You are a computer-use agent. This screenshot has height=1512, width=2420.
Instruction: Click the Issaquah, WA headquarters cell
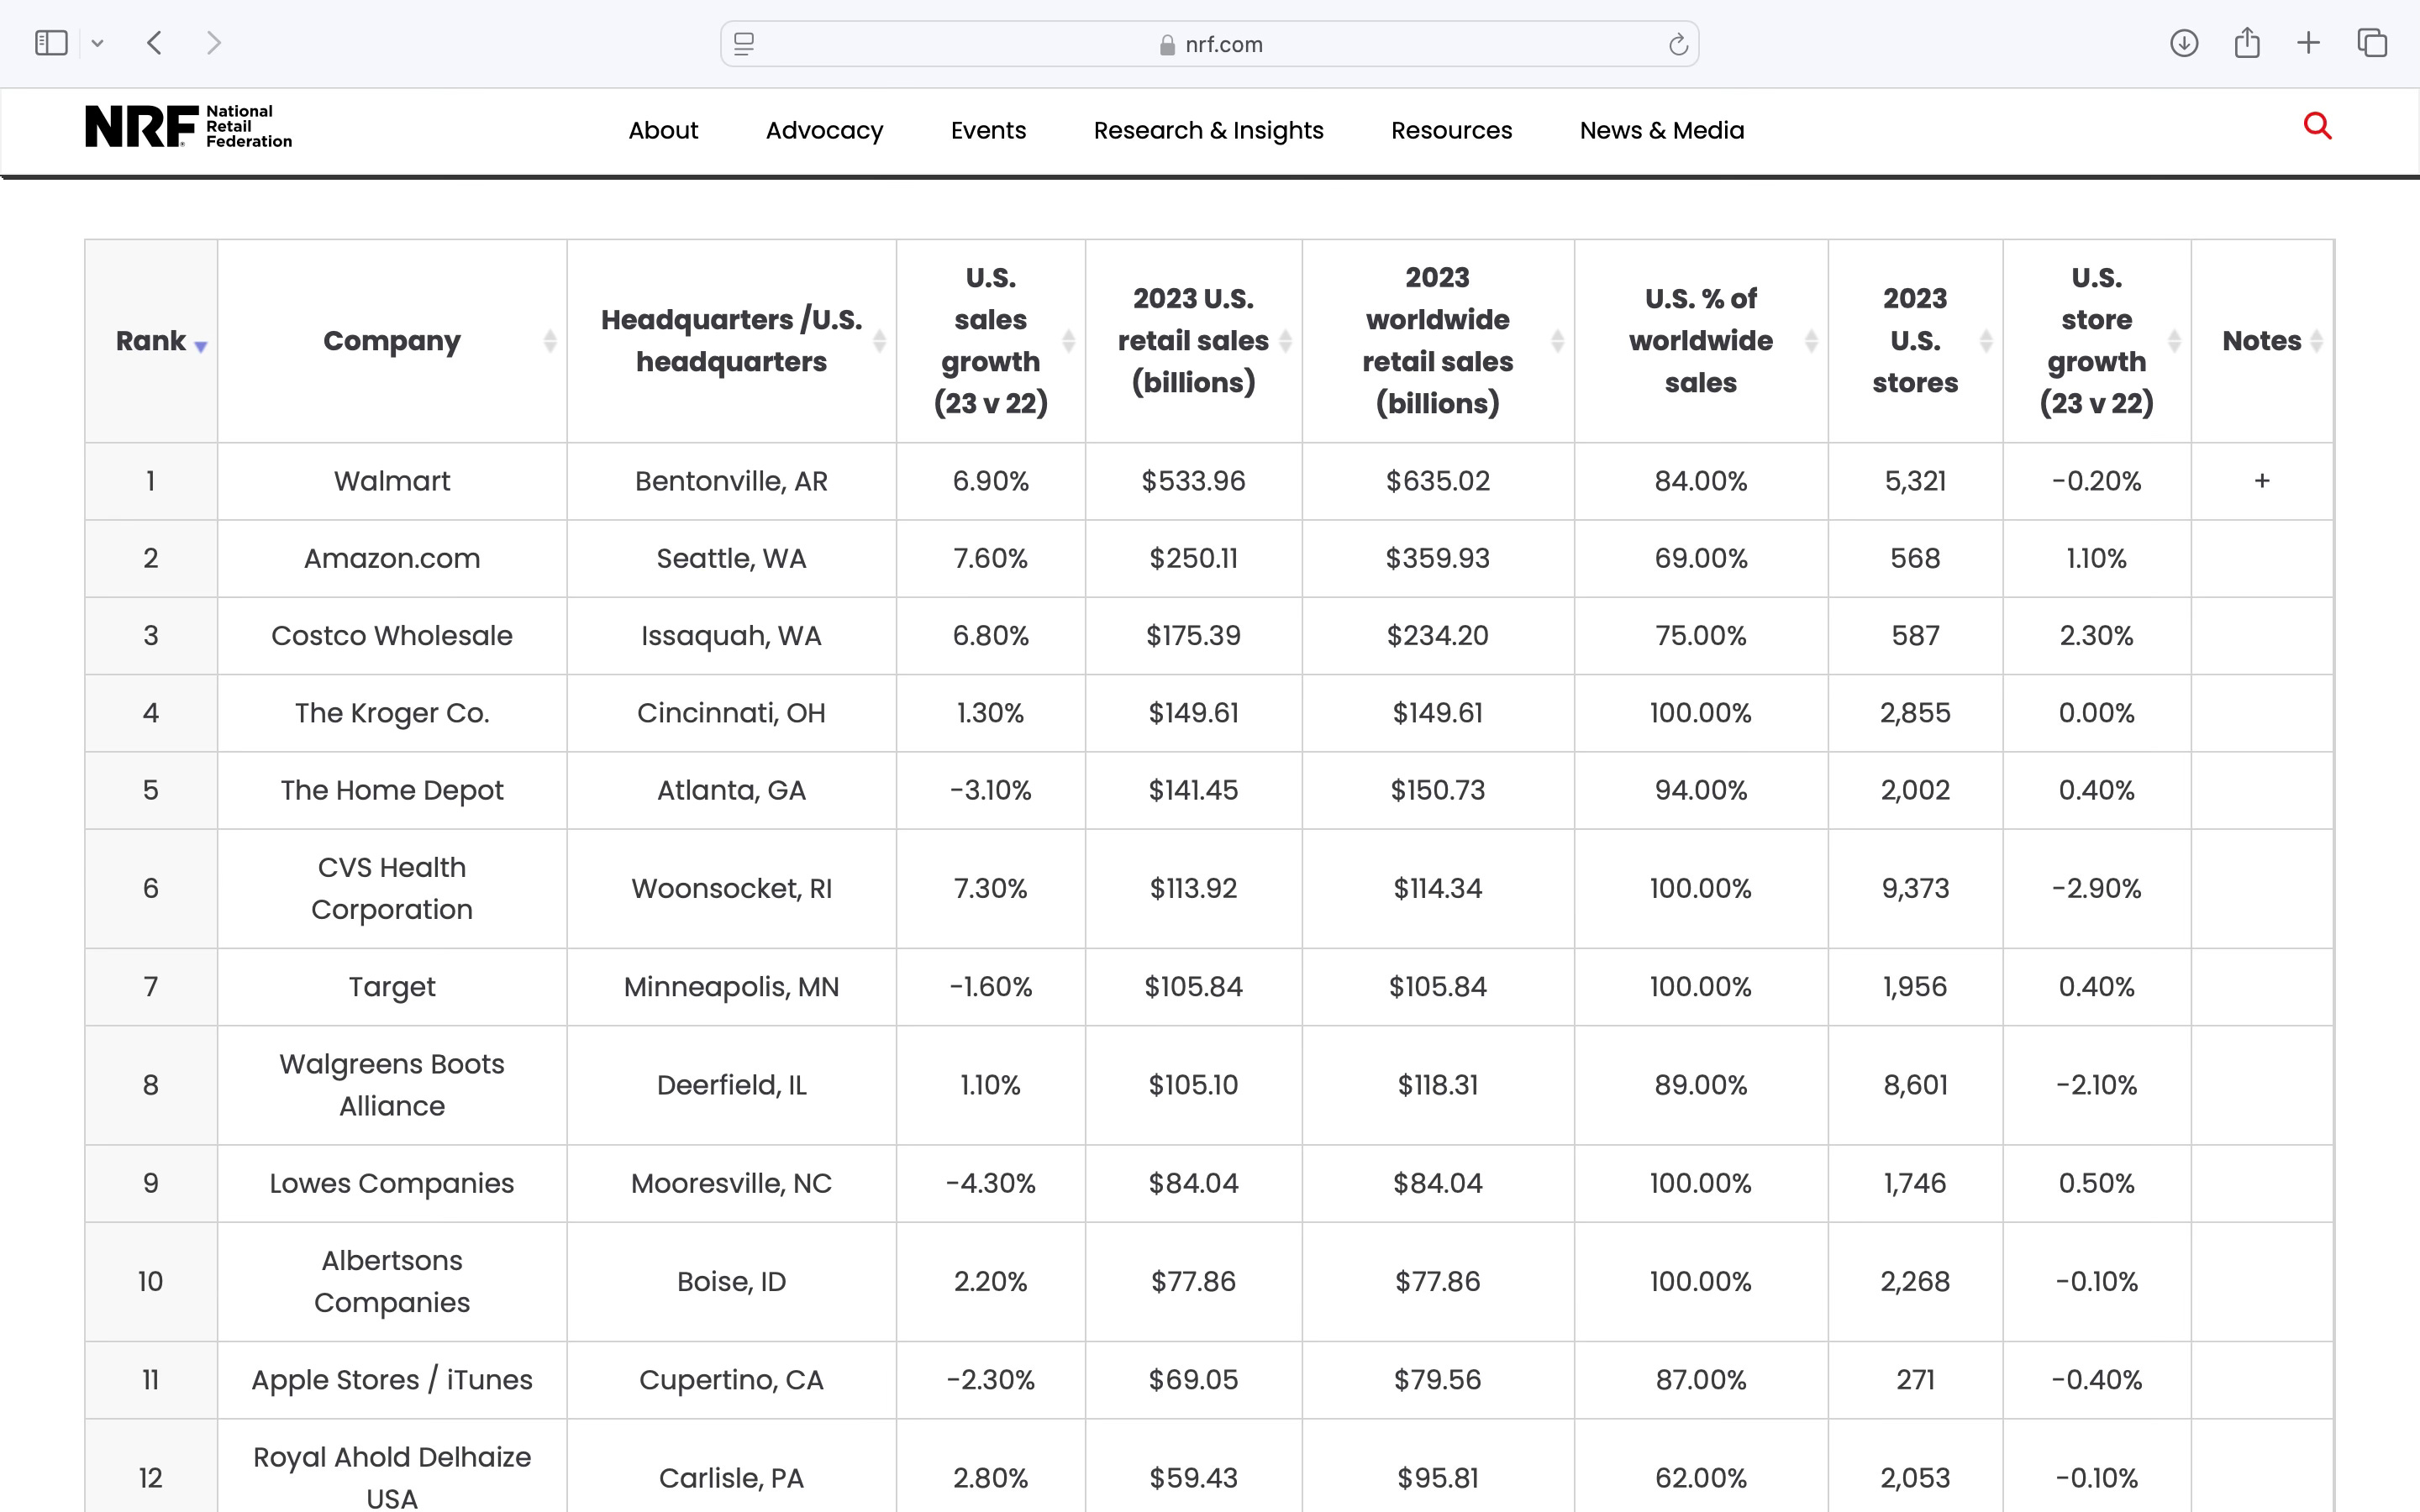pos(731,636)
